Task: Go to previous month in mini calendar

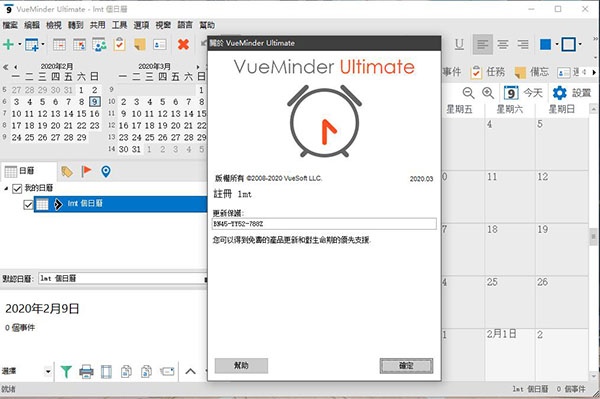Action: click(x=16, y=67)
